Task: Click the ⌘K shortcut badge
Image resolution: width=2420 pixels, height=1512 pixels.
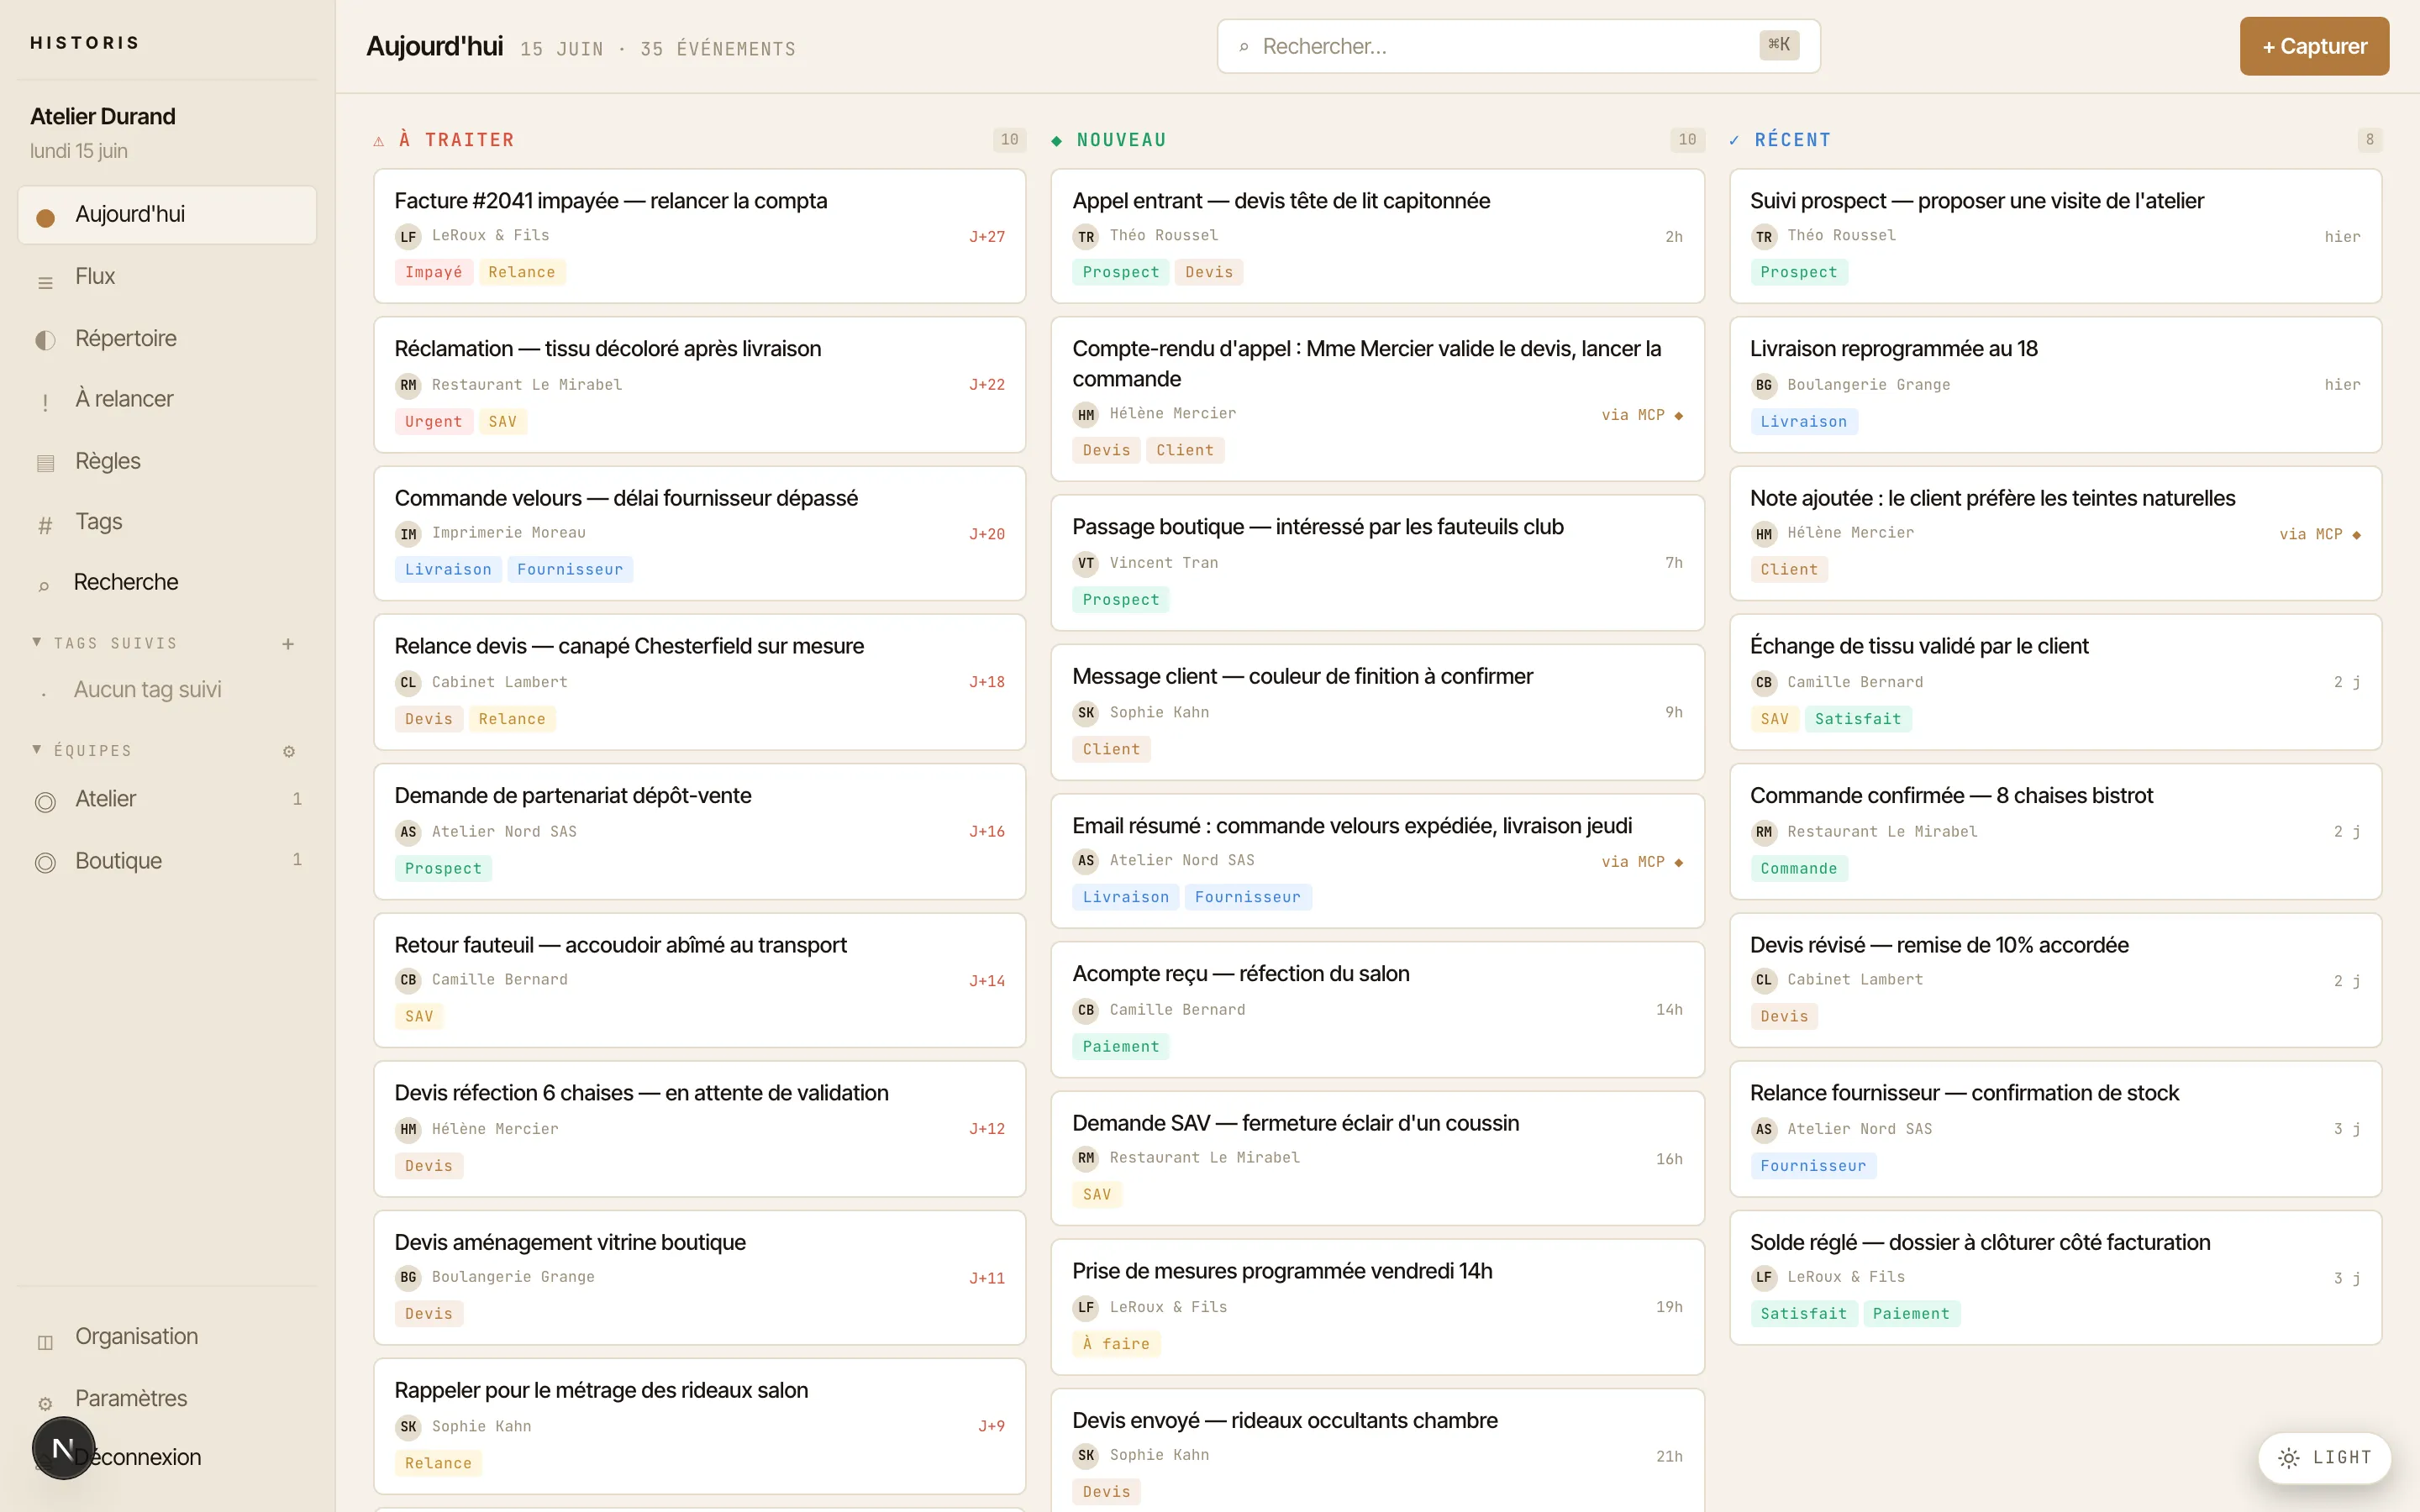Action: 1779,45
